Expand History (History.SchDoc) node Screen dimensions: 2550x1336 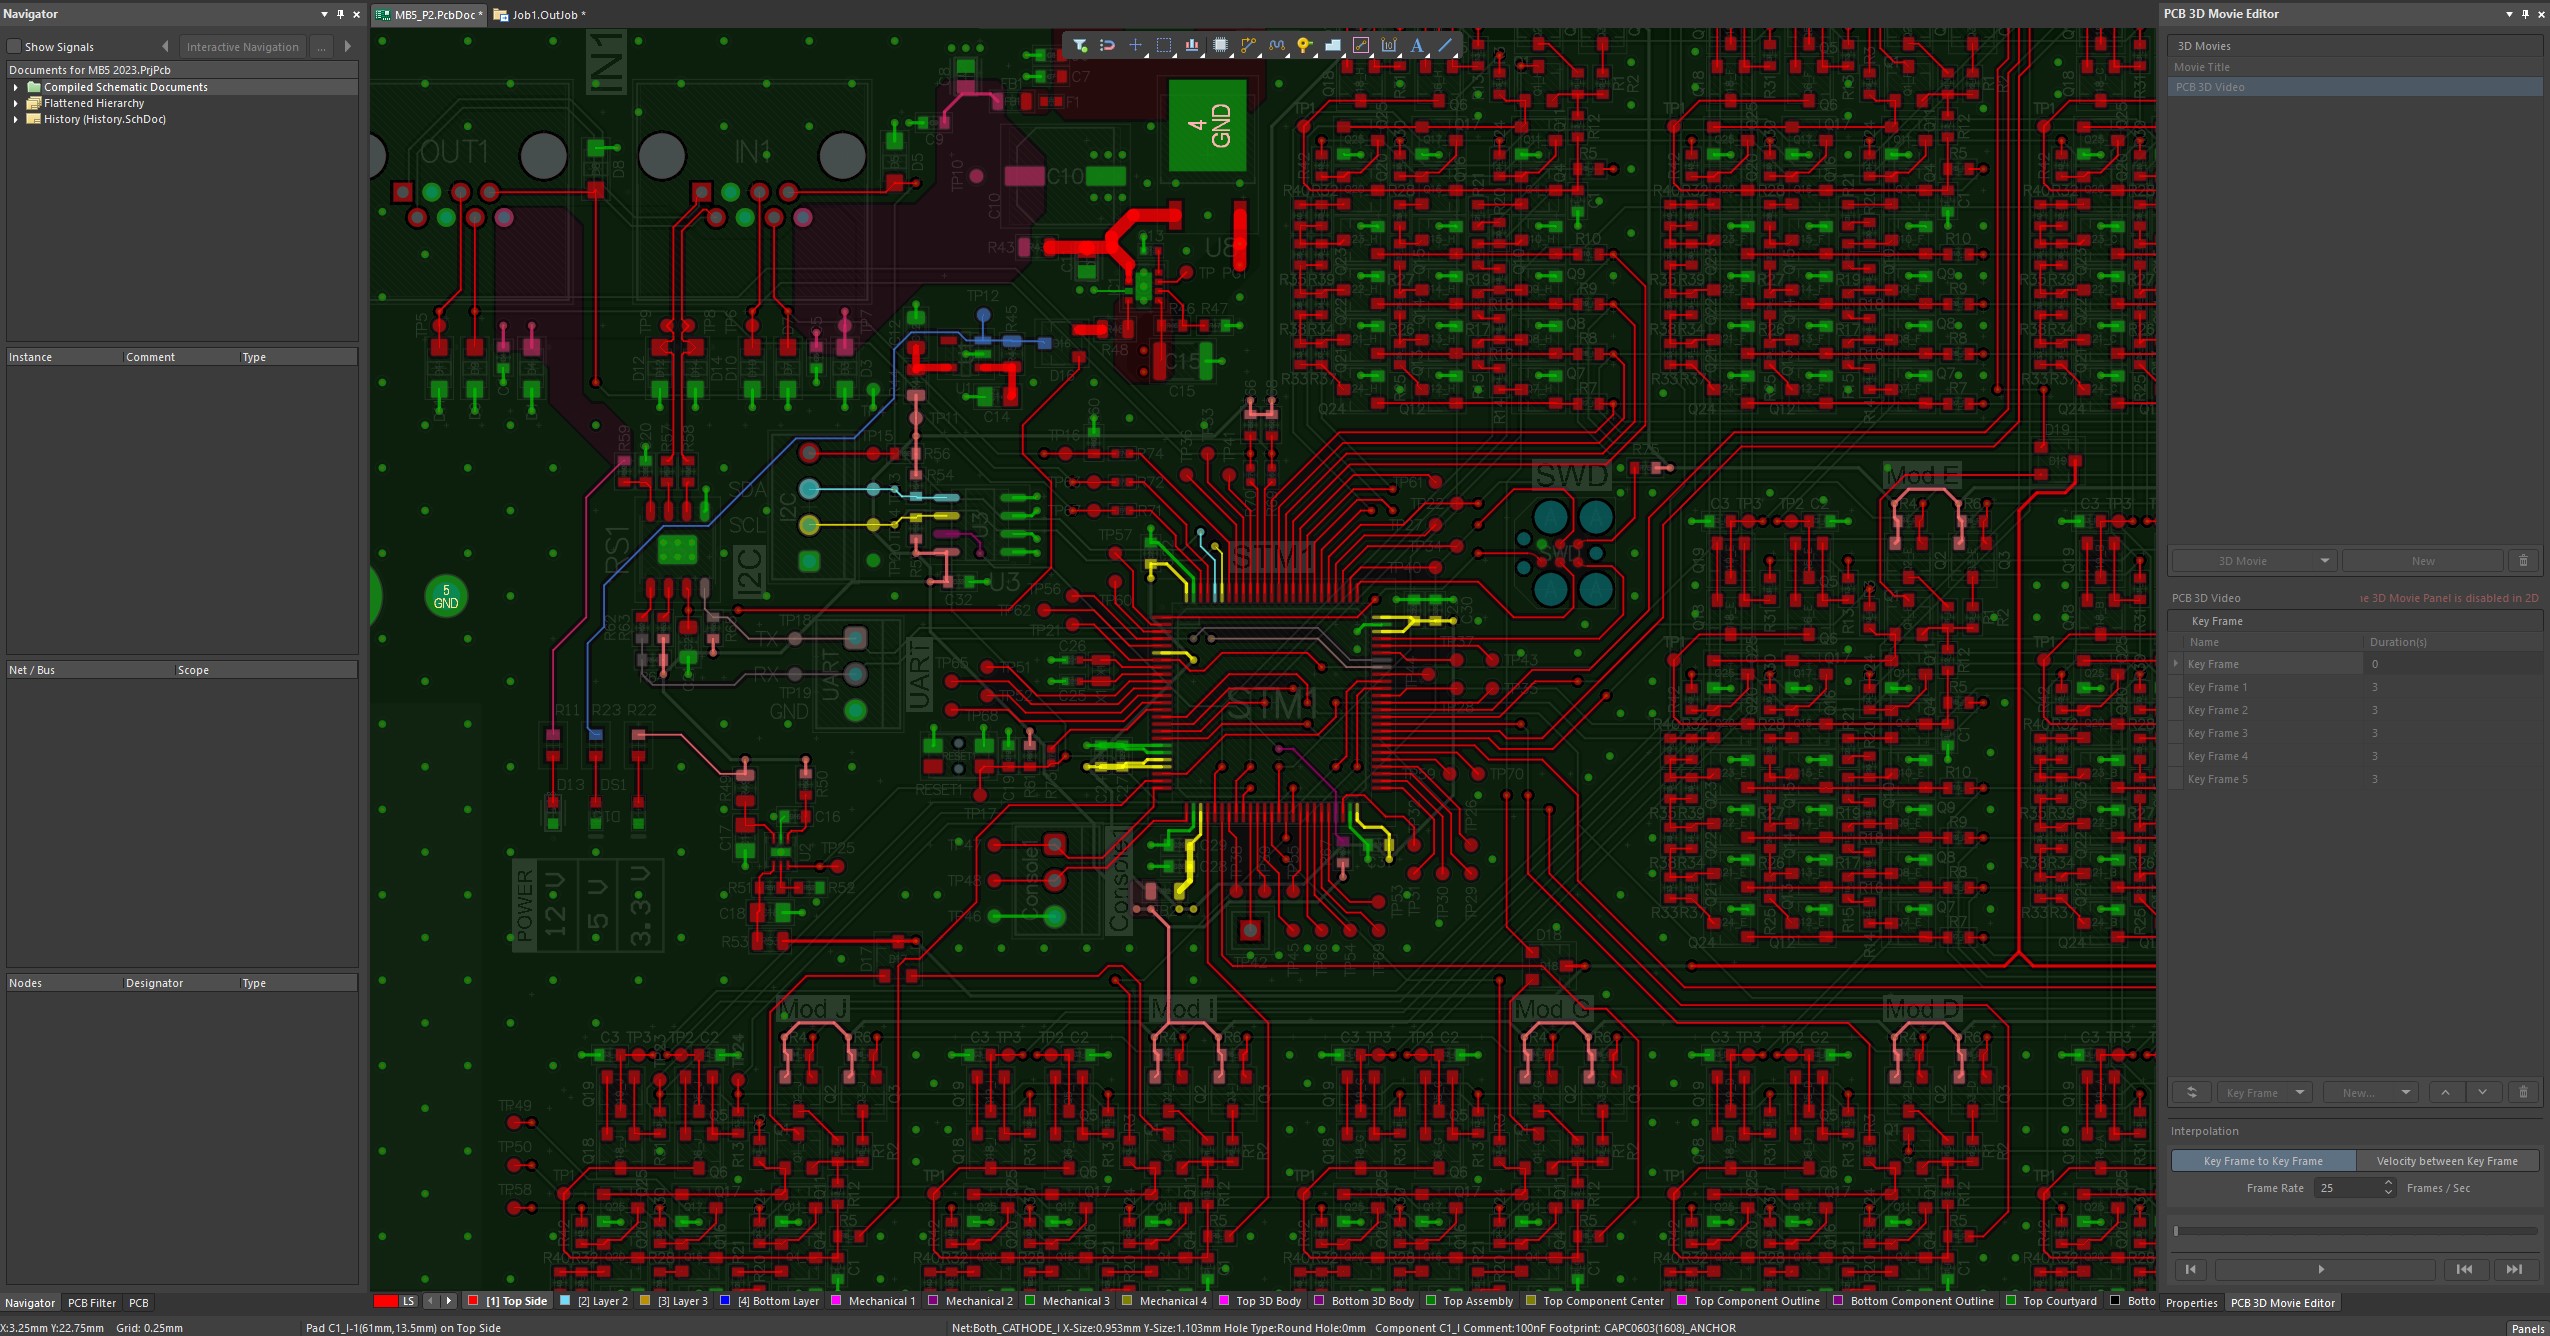(16, 119)
